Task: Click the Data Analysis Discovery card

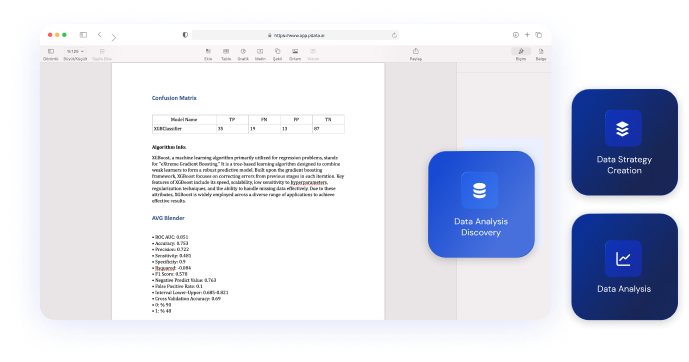Action: [481, 204]
